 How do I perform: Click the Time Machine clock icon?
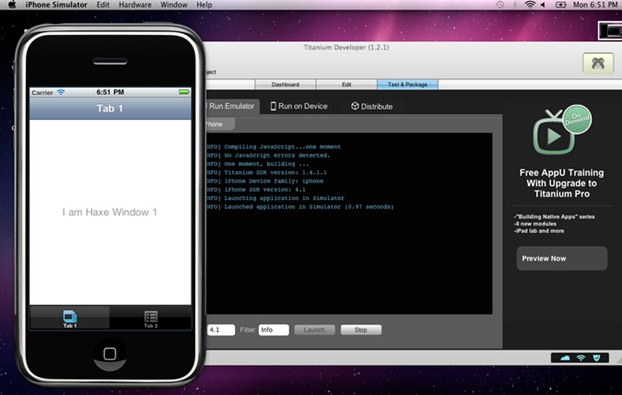pos(500,5)
